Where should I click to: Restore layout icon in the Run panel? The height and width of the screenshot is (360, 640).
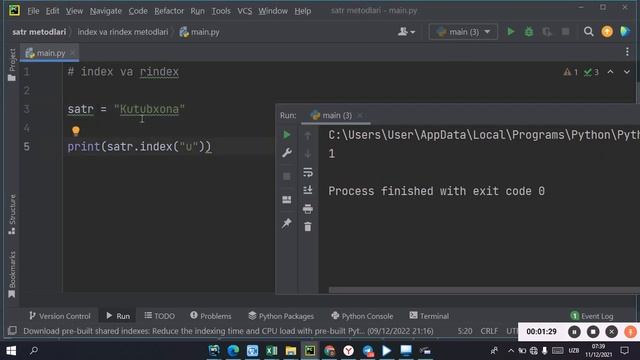coord(287,199)
